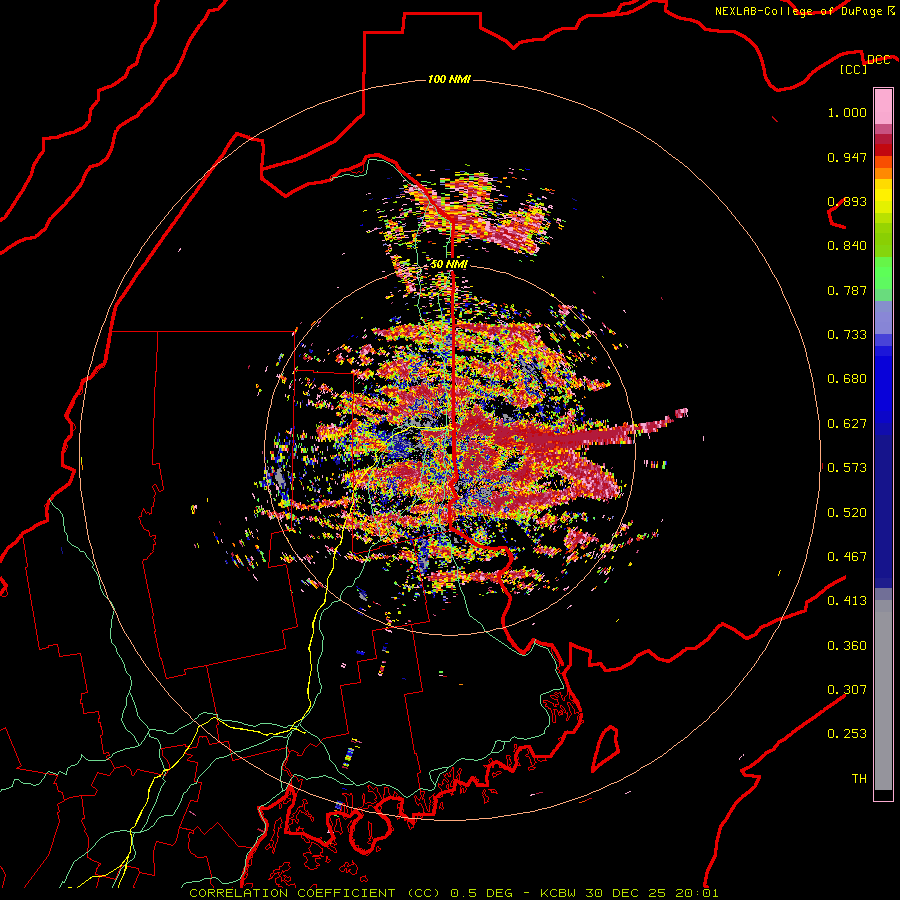The height and width of the screenshot is (900, 900).
Task: Select the 0.253 scale value
Action: (x=847, y=734)
